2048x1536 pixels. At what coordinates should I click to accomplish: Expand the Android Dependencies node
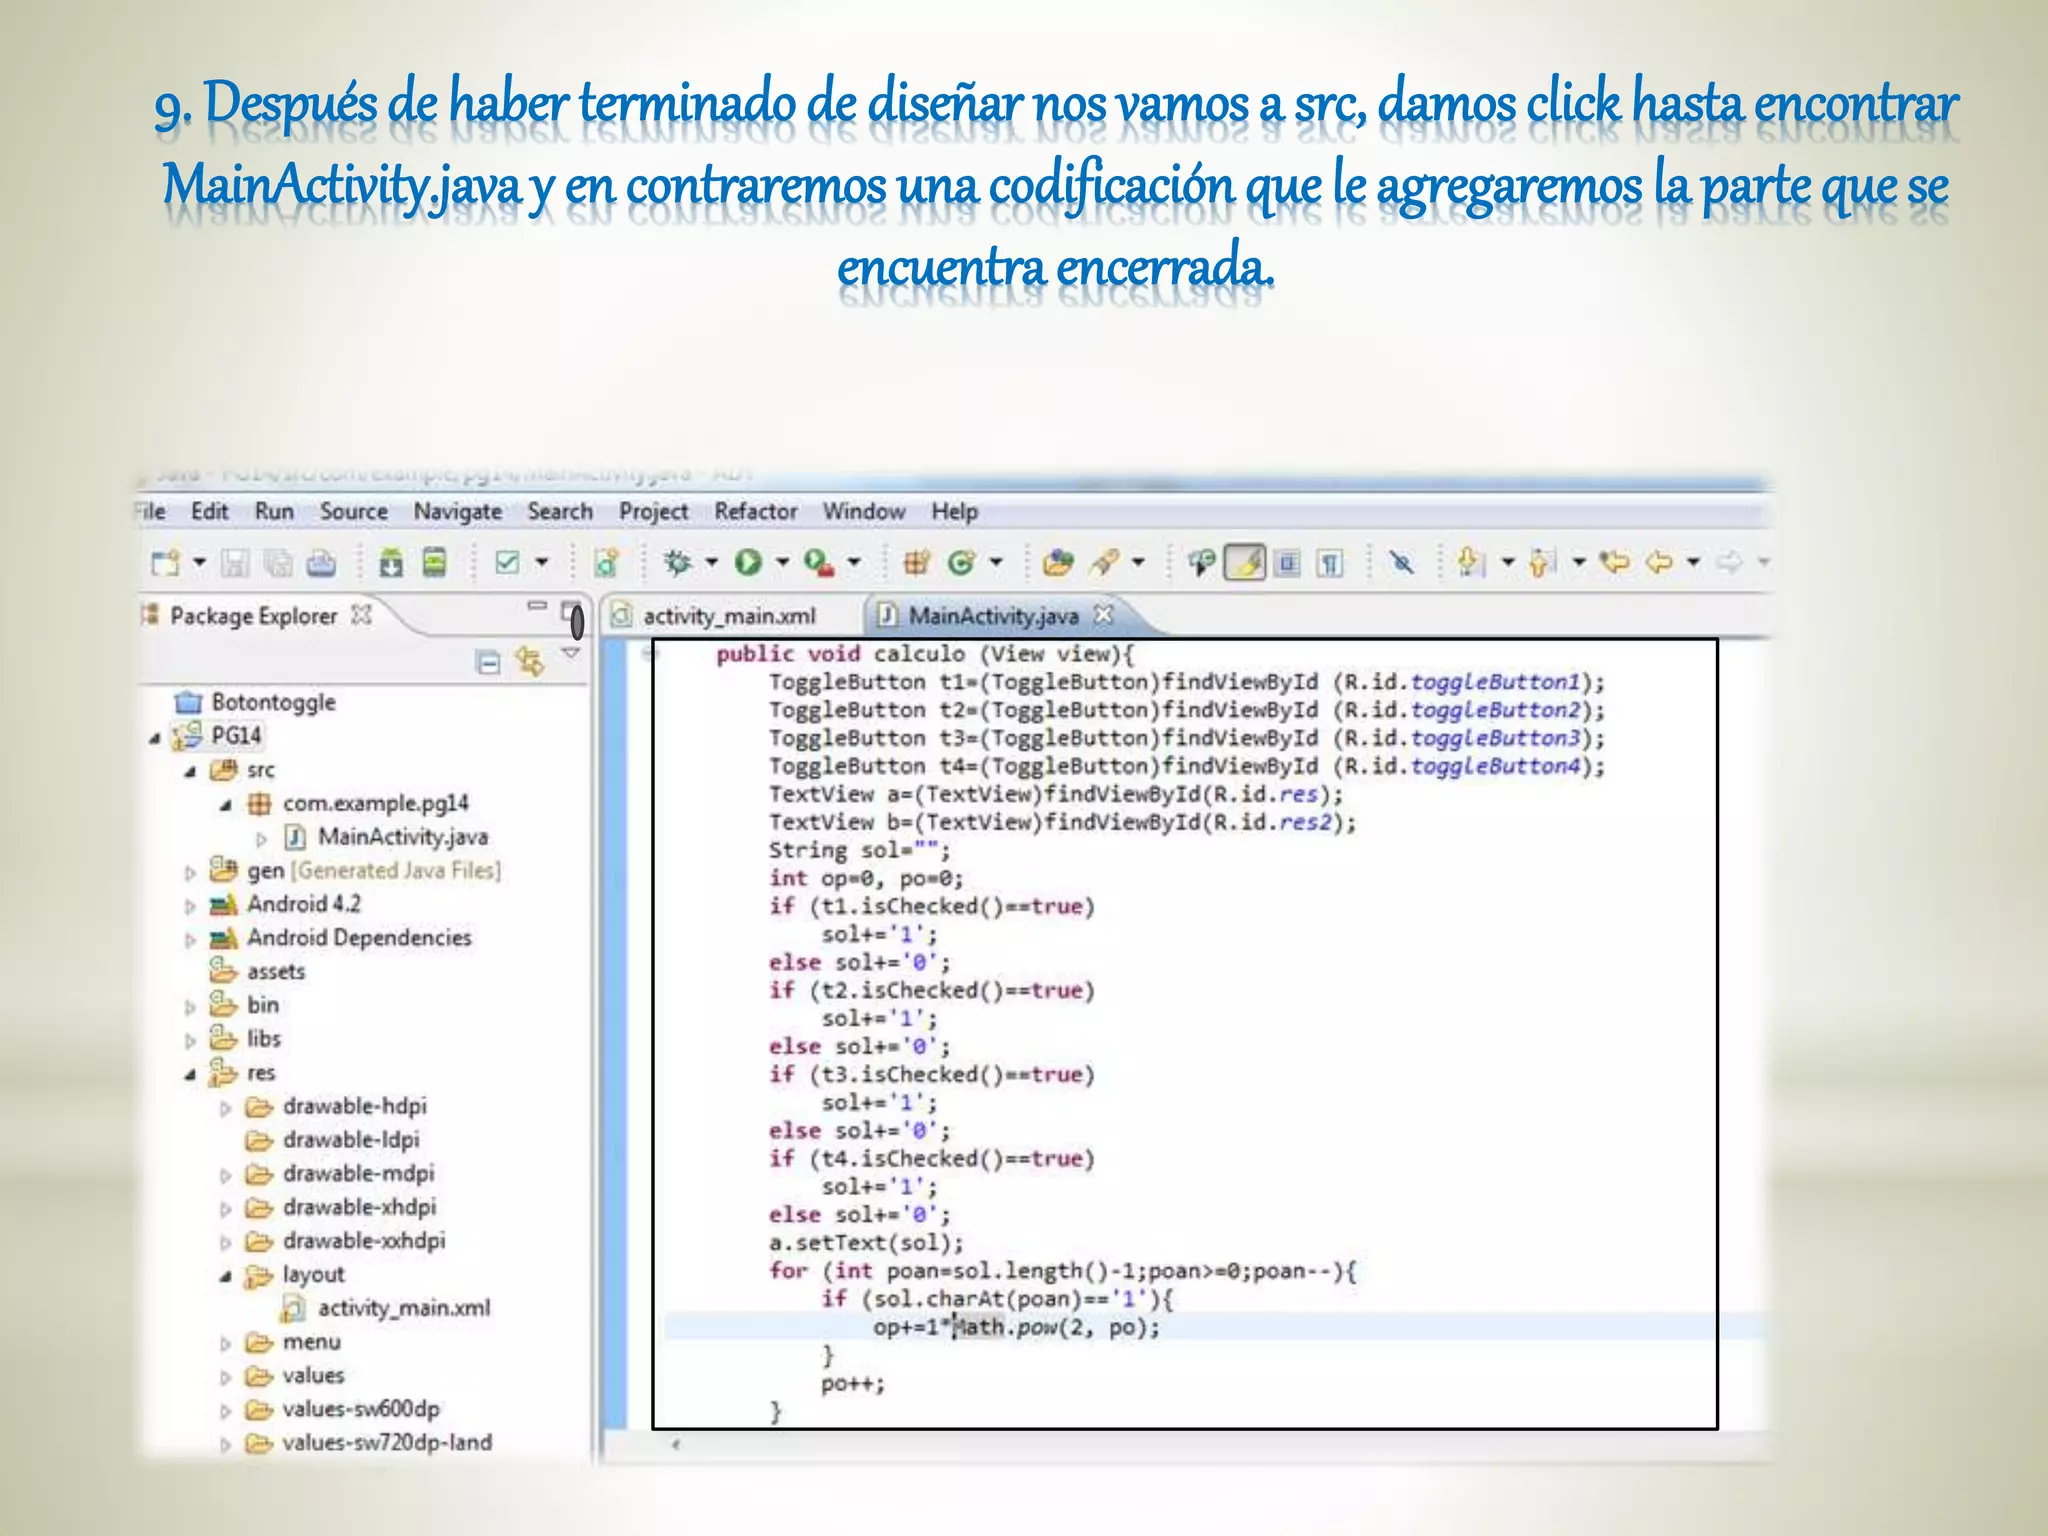pyautogui.click(x=190, y=940)
